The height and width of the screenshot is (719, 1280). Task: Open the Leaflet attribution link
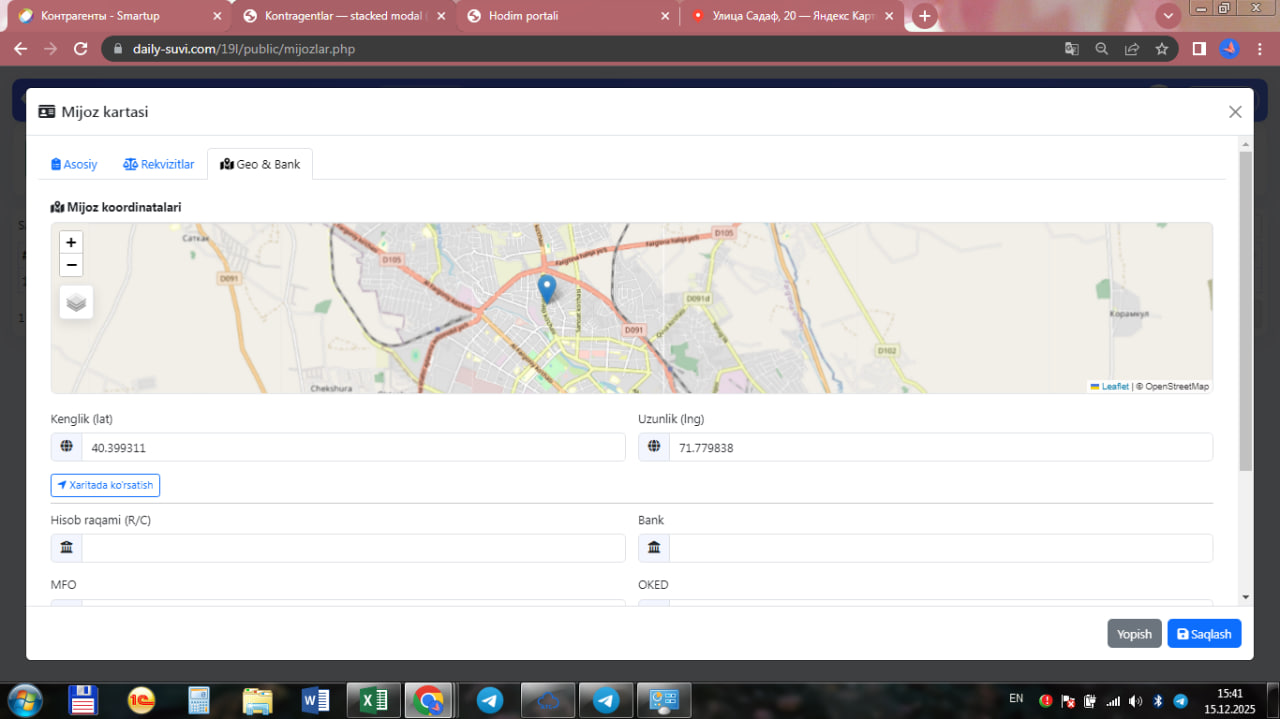pos(1114,386)
